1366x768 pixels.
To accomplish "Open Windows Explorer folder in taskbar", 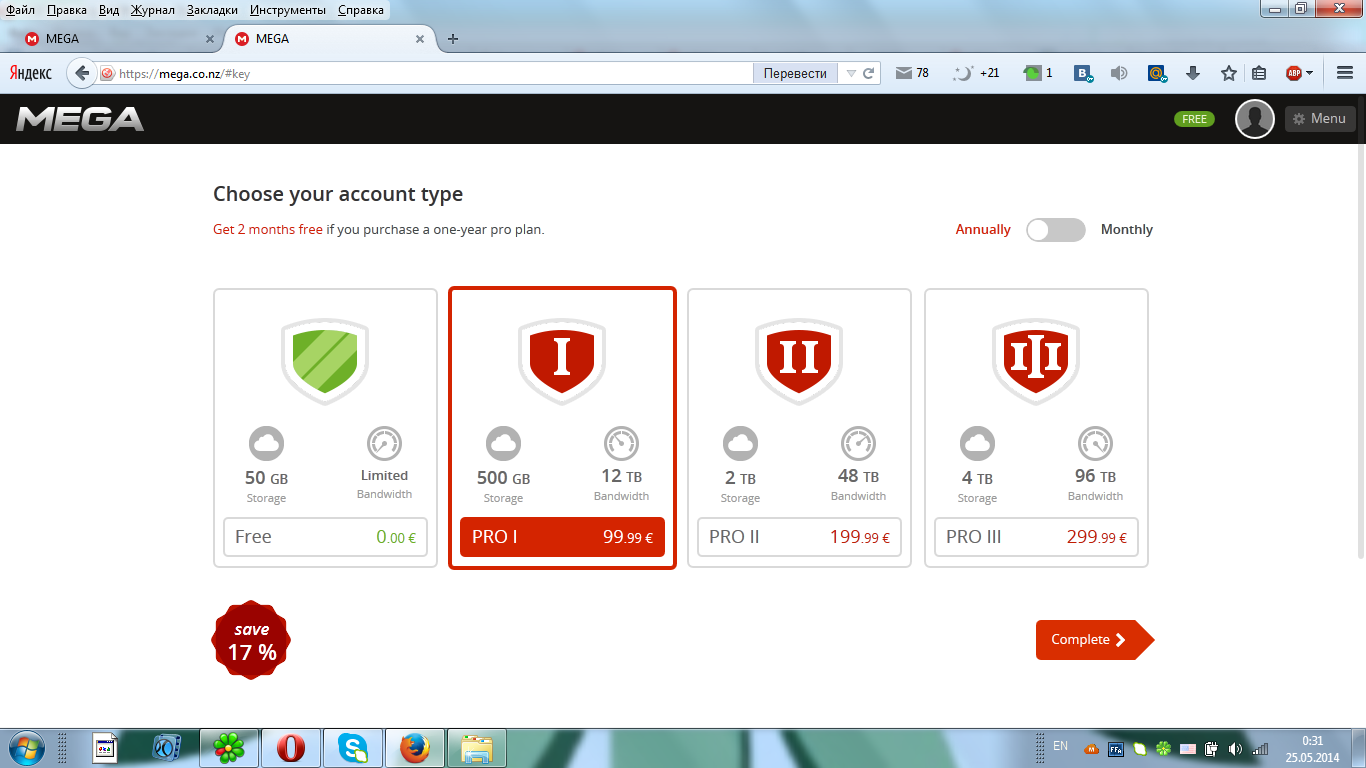I will click(x=477, y=748).
